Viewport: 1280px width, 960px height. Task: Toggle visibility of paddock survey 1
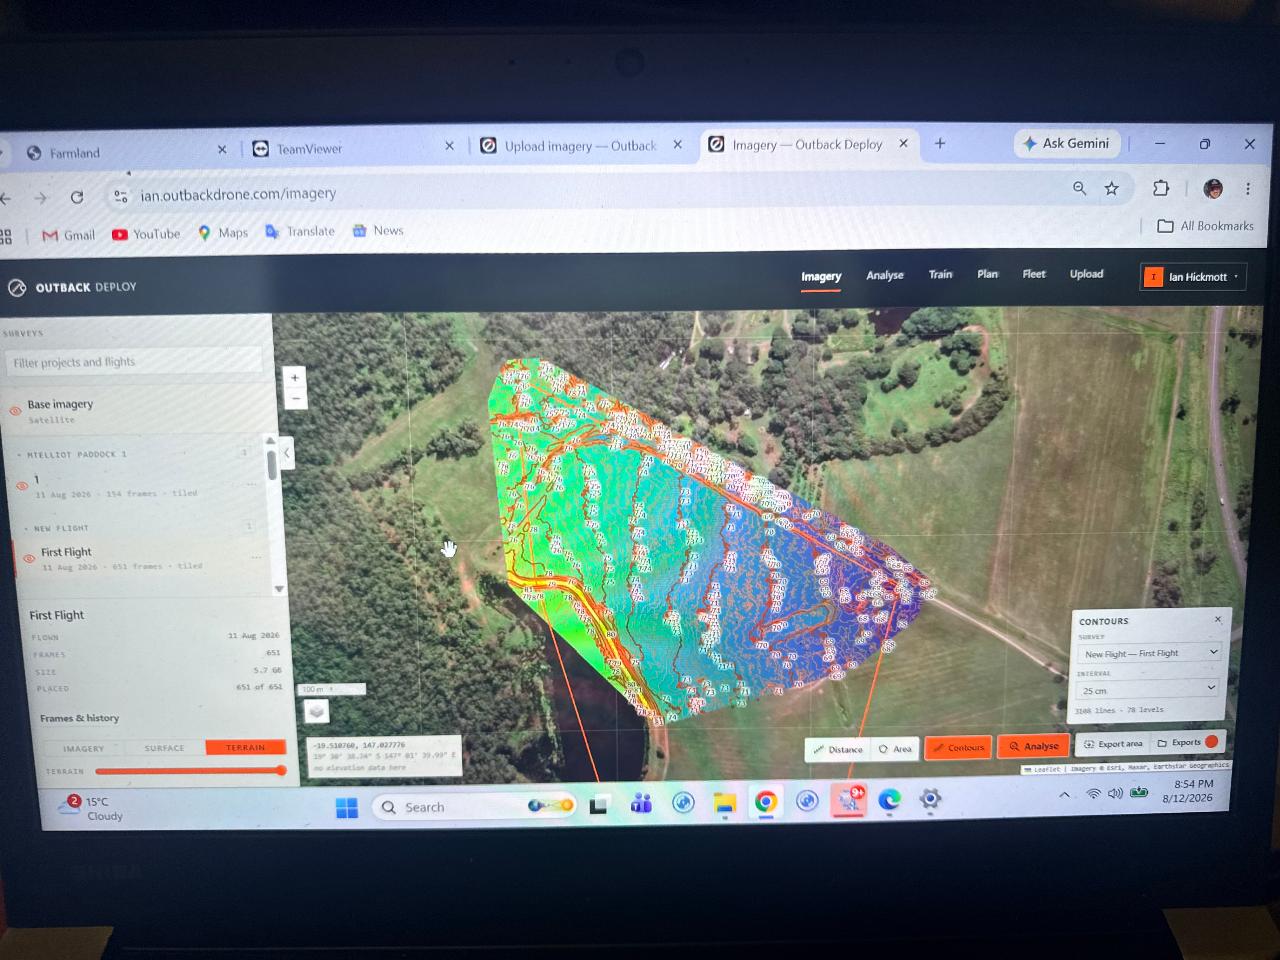click(x=22, y=486)
